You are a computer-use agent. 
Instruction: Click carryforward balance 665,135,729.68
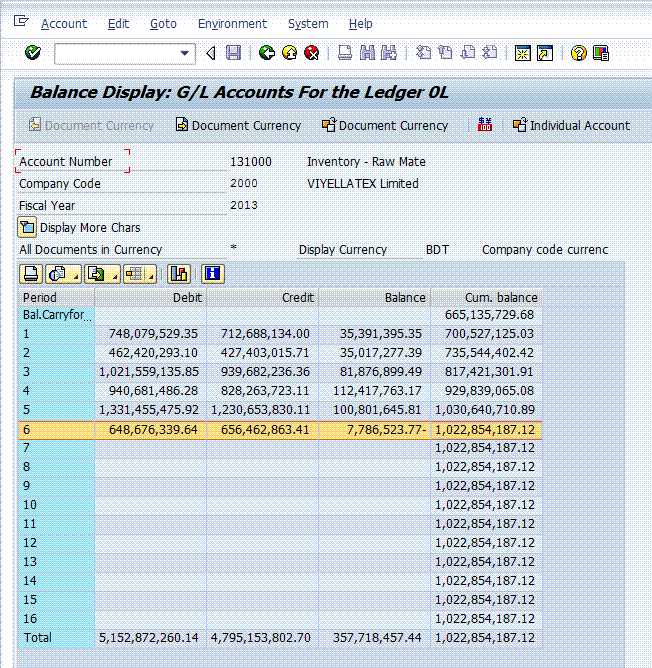(489, 315)
